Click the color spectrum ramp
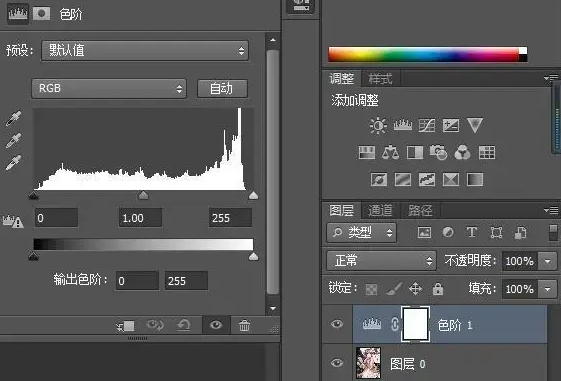561x381 pixels. pyautogui.click(x=428, y=54)
